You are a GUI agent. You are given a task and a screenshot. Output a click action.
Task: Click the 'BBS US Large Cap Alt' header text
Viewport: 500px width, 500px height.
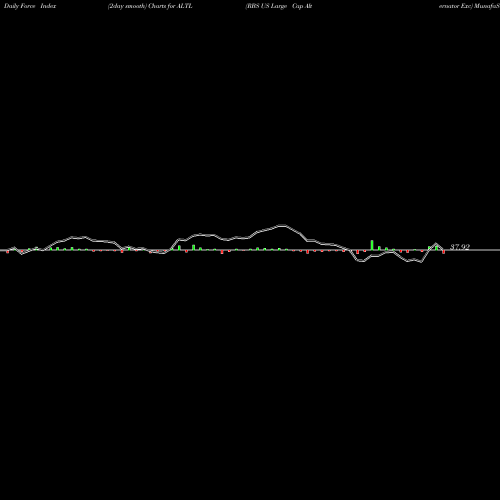pos(279,6)
